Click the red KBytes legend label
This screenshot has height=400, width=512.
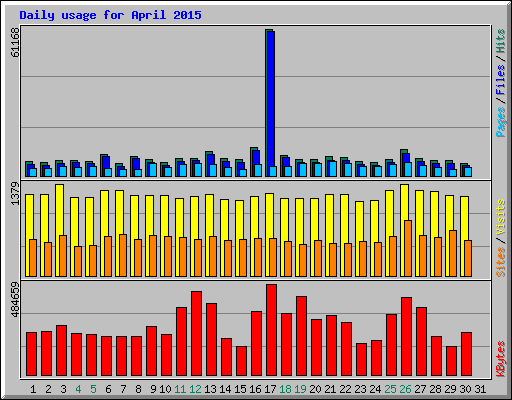click(x=501, y=359)
